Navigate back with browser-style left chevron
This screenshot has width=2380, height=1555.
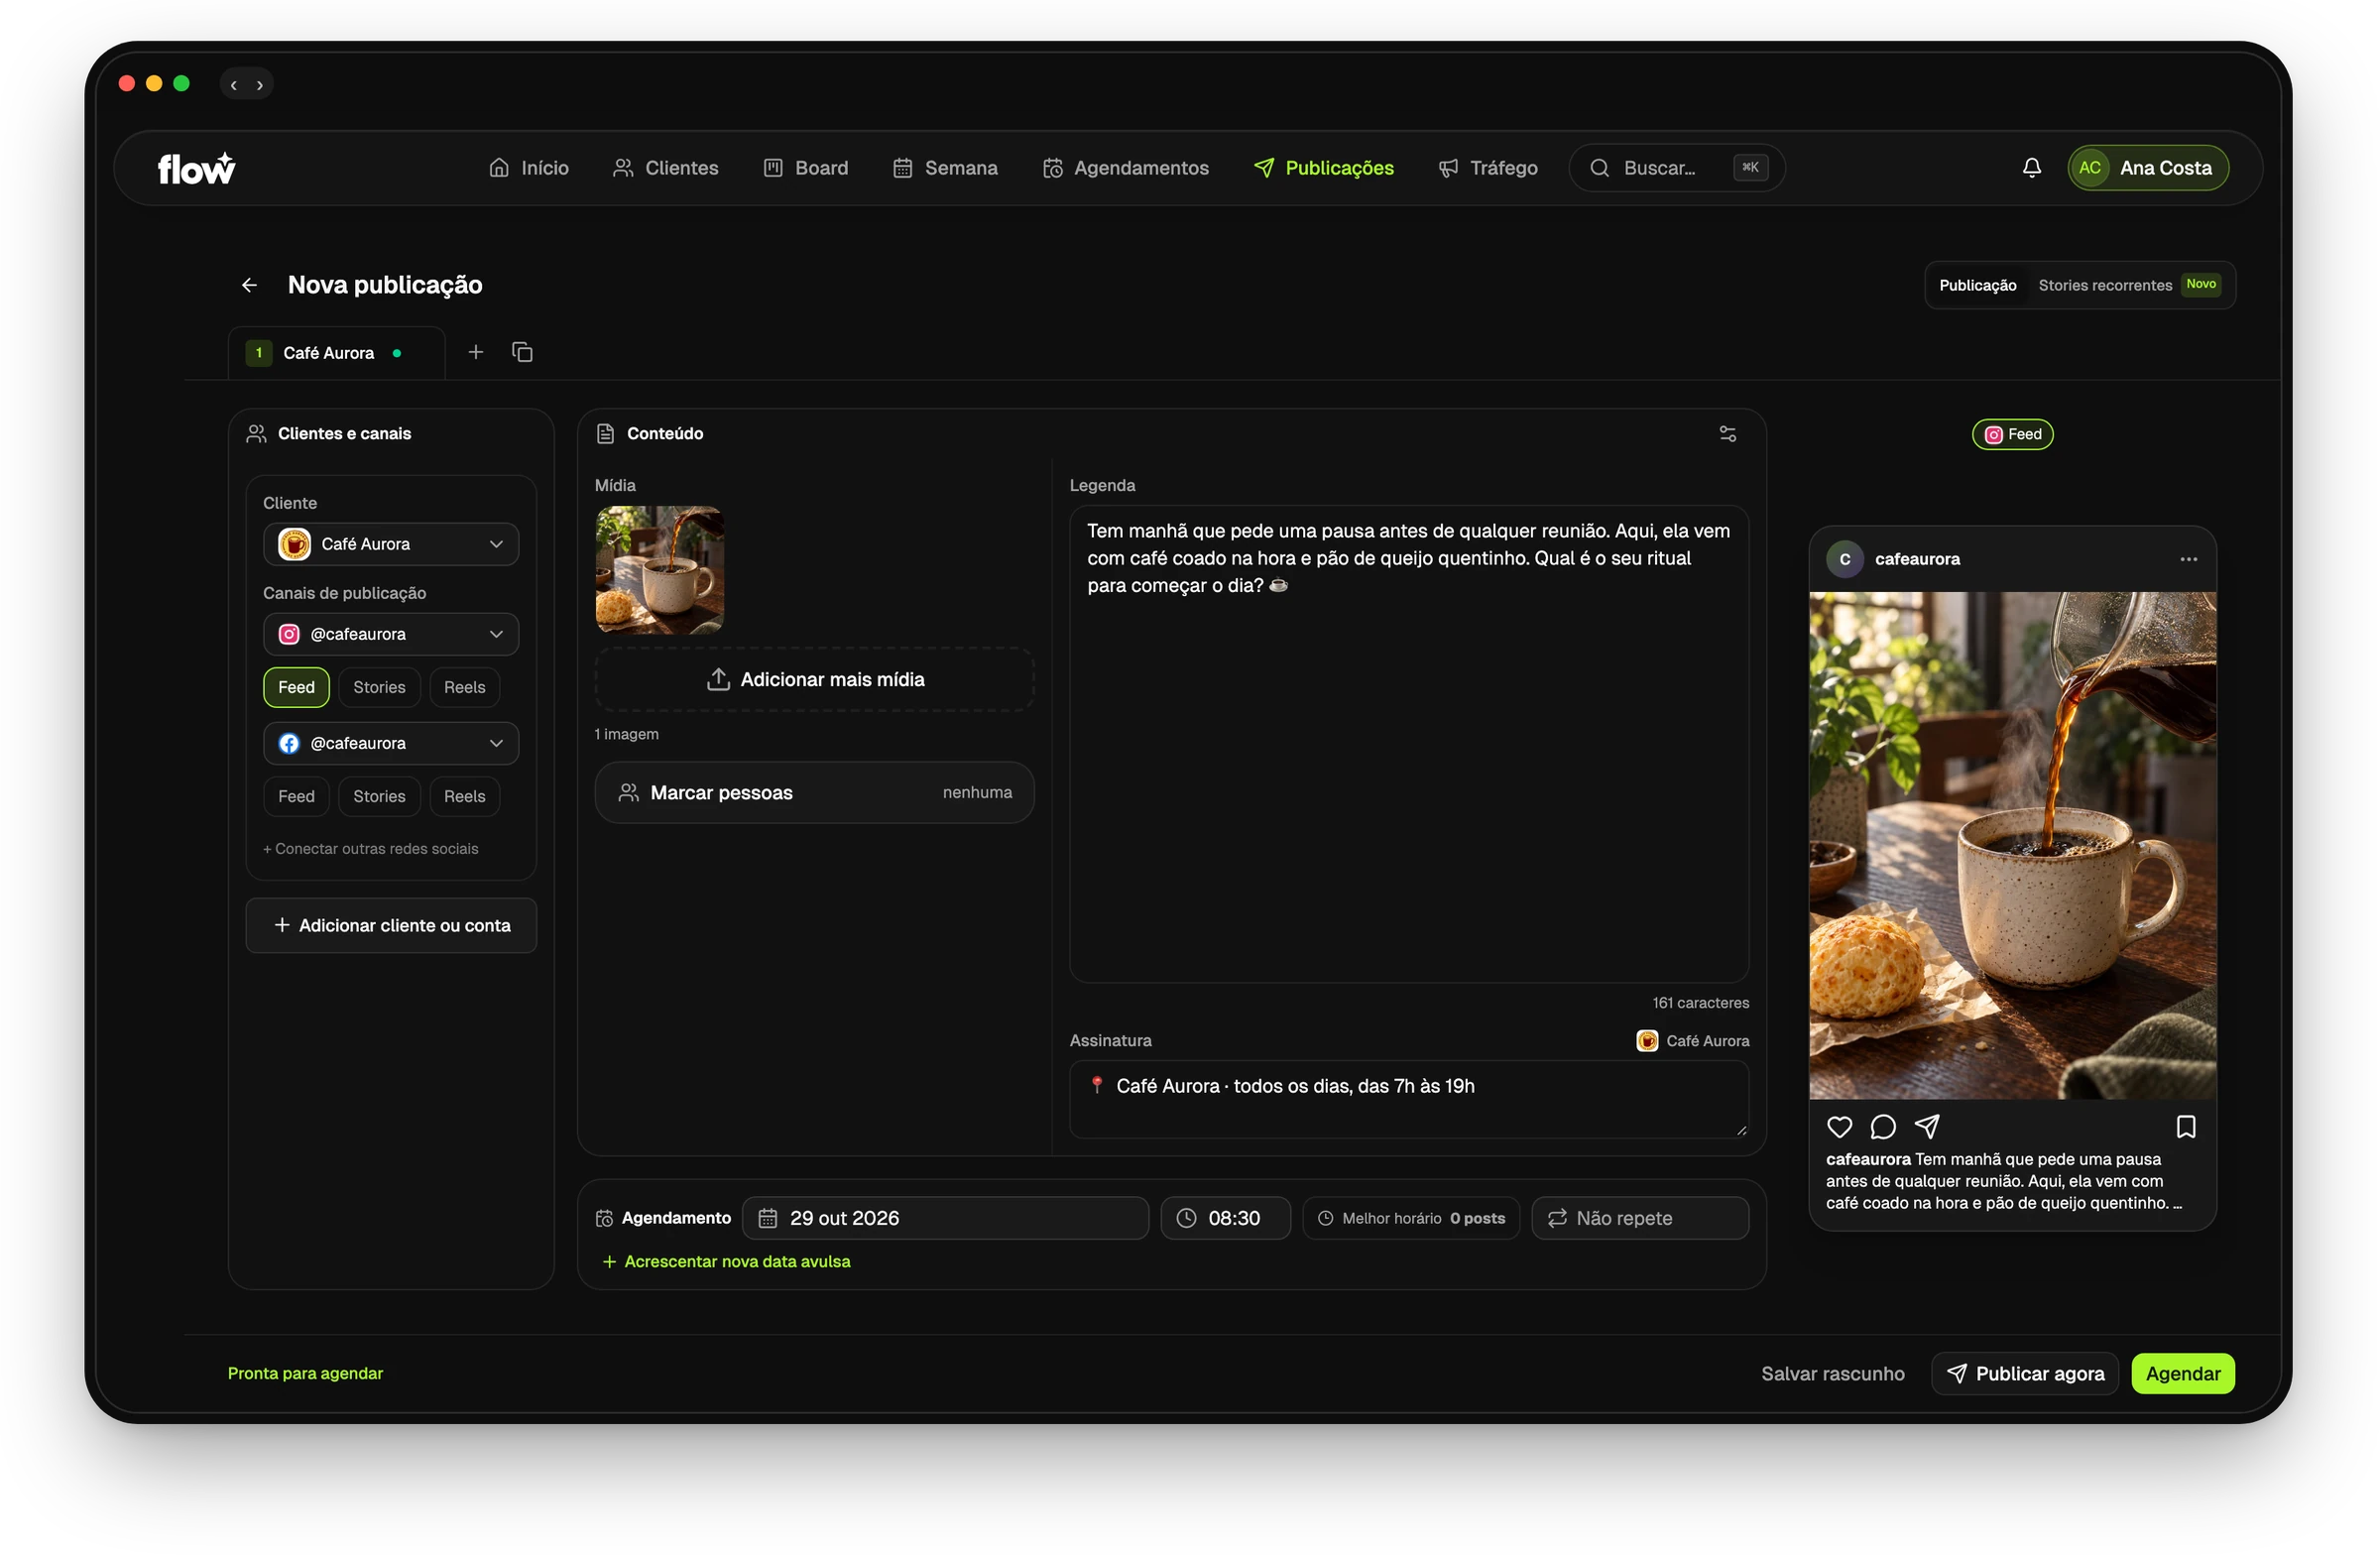[234, 85]
